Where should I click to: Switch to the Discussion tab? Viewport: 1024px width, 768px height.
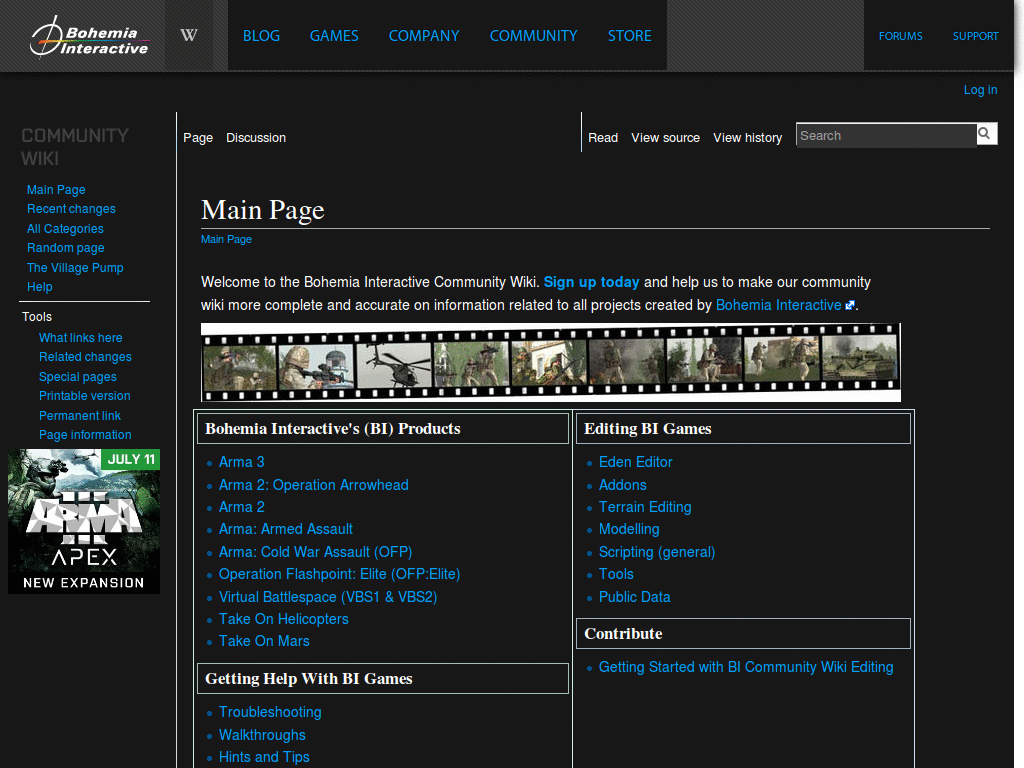(x=256, y=138)
